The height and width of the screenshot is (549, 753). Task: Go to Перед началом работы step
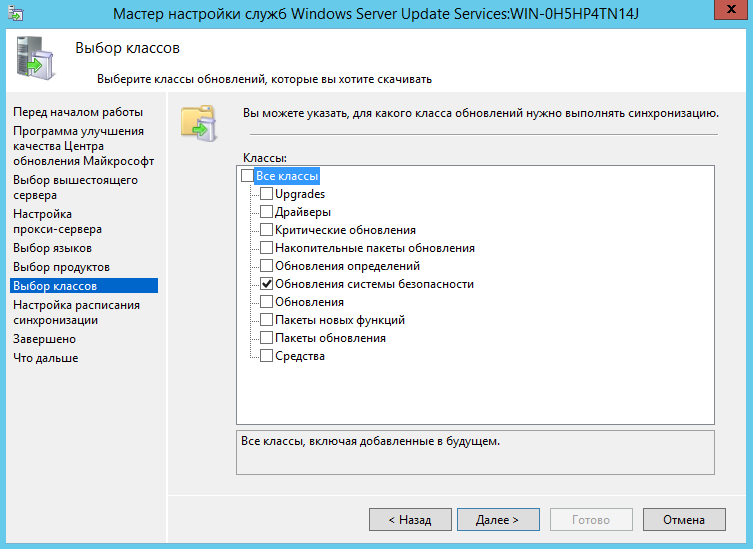click(x=78, y=112)
